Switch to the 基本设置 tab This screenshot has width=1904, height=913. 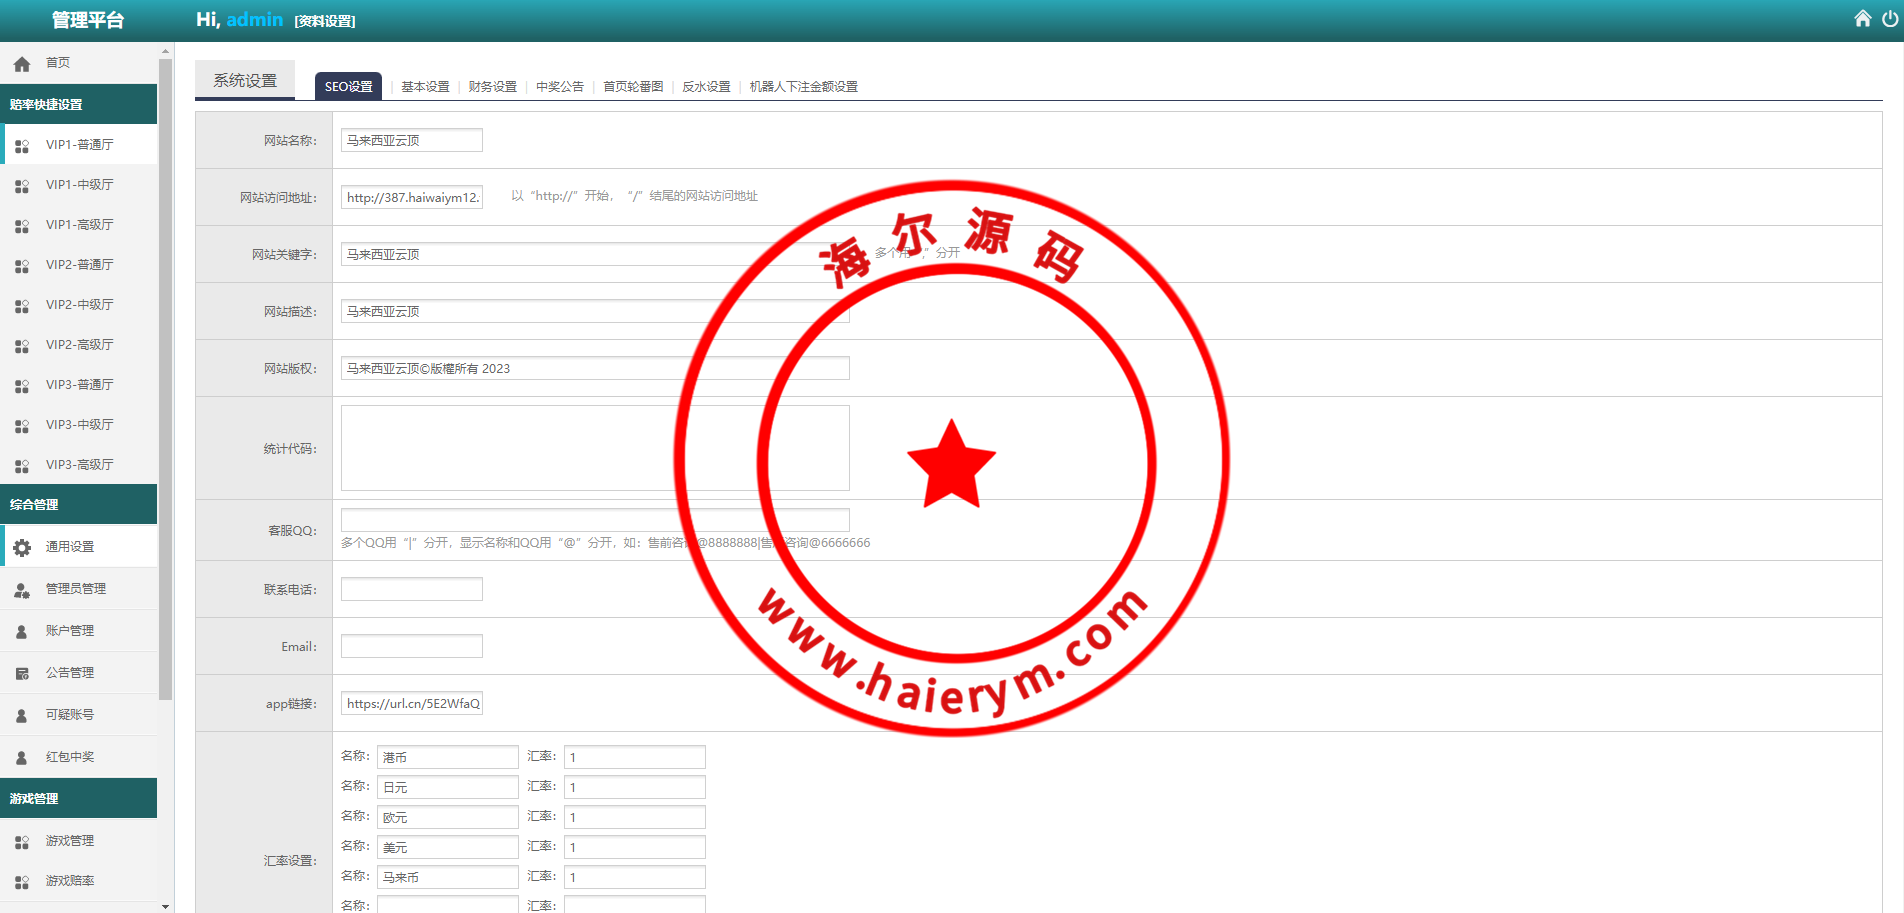(425, 87)
